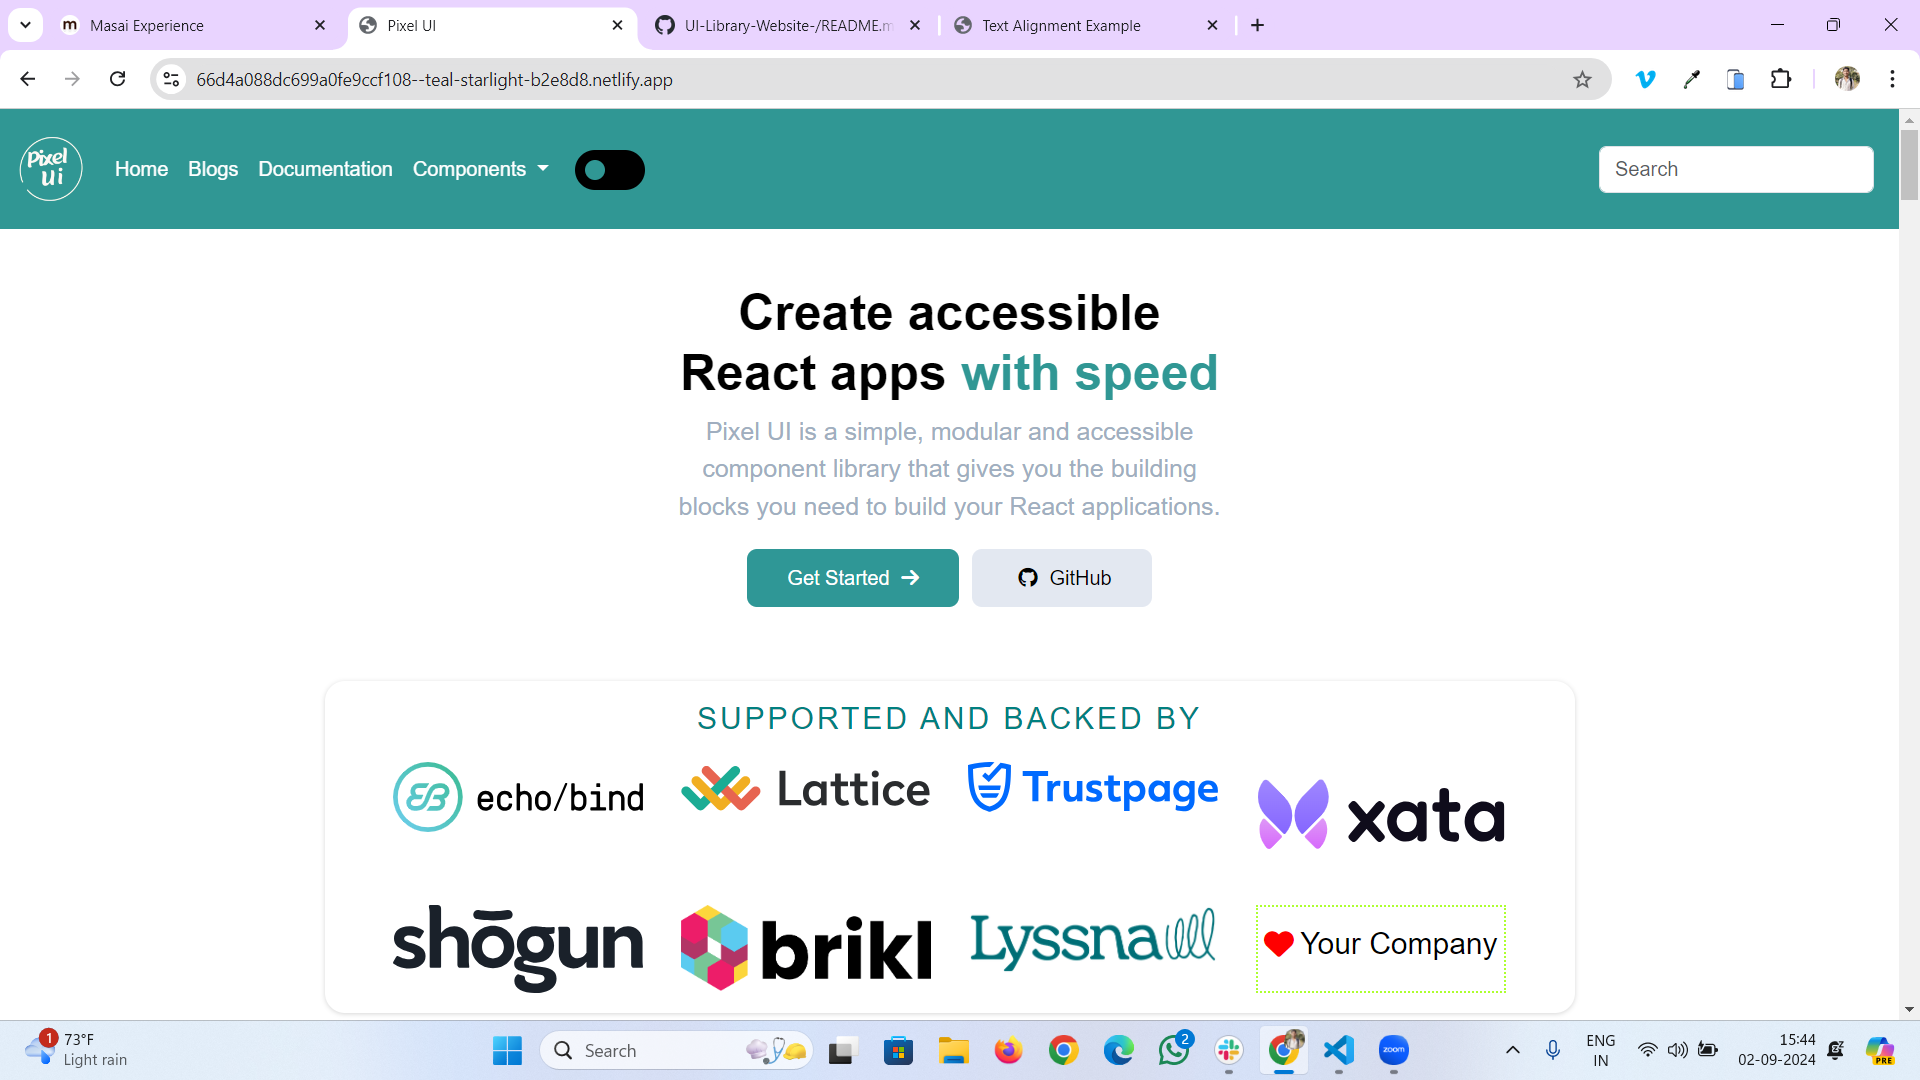
Task: Open the Chrome three-dot menu
Action: 1892,79
